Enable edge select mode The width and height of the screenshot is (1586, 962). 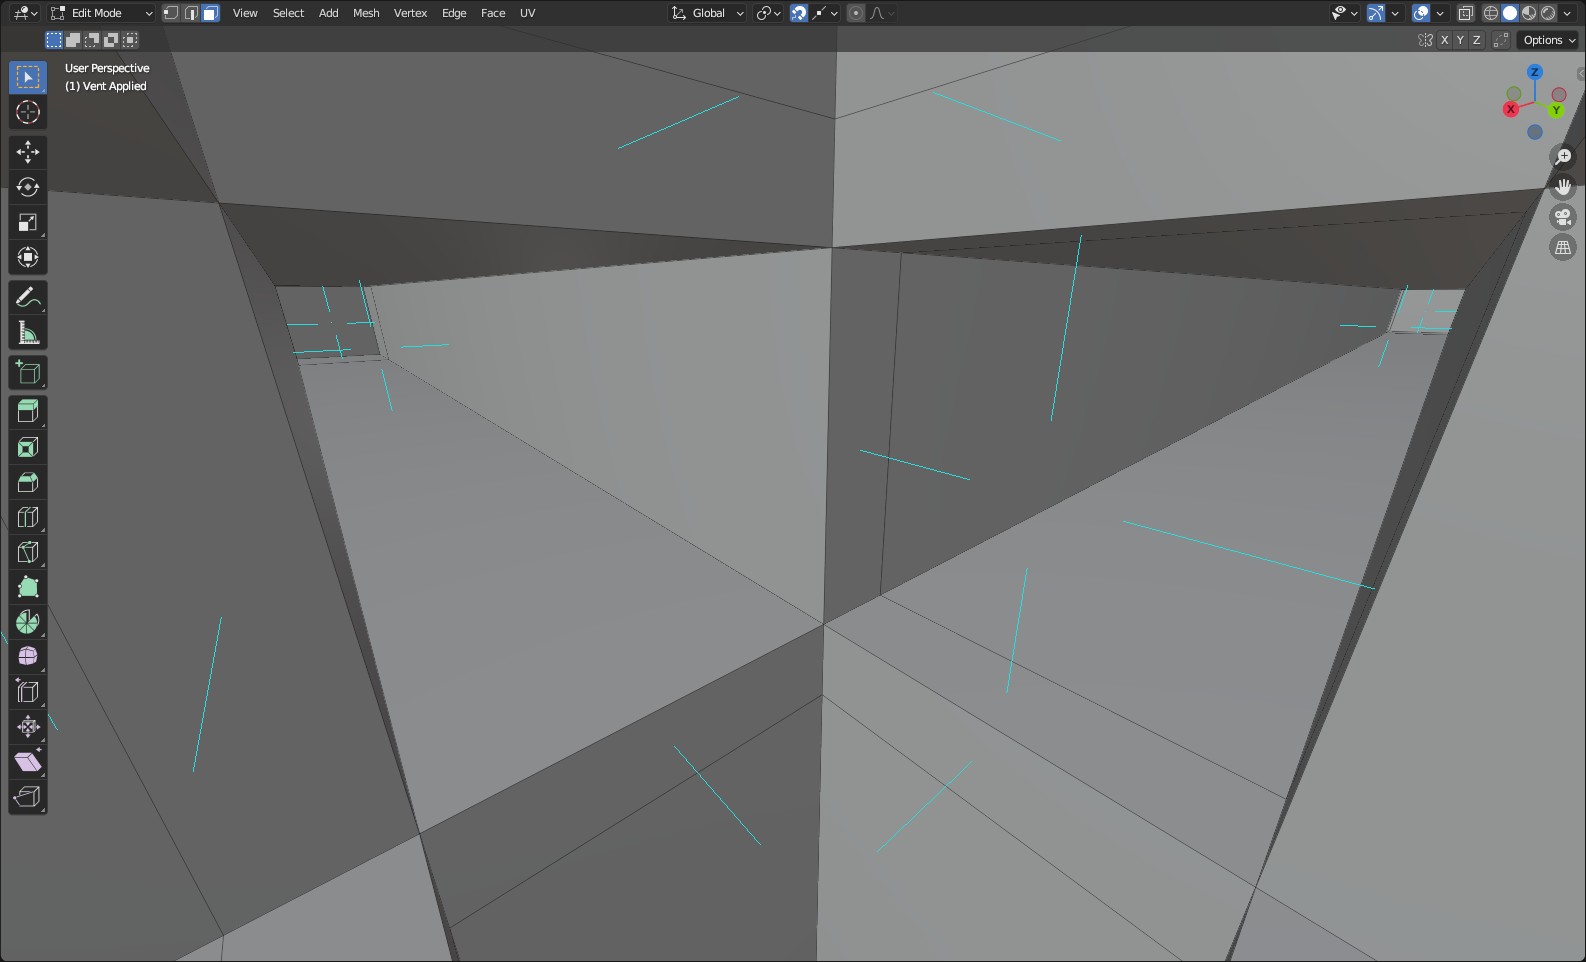(191, 13)
